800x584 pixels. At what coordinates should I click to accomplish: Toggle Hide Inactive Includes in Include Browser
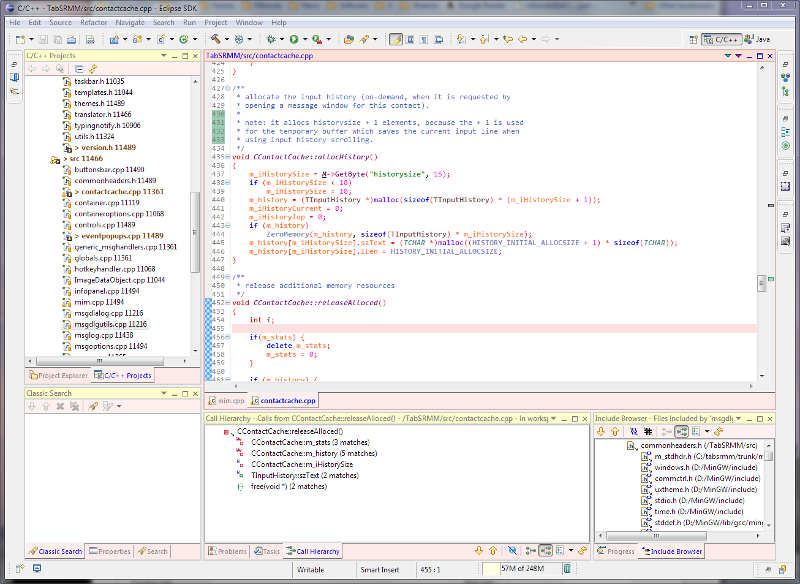pos(648,431)
